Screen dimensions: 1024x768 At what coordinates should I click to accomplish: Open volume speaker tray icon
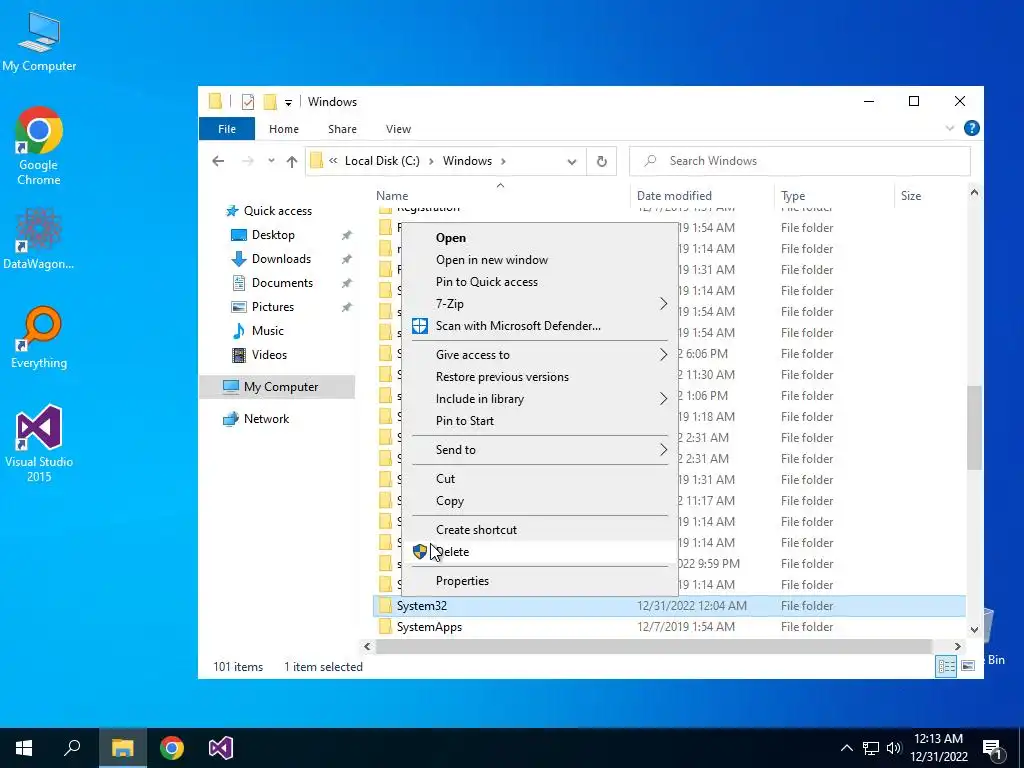tap(894, 748)
